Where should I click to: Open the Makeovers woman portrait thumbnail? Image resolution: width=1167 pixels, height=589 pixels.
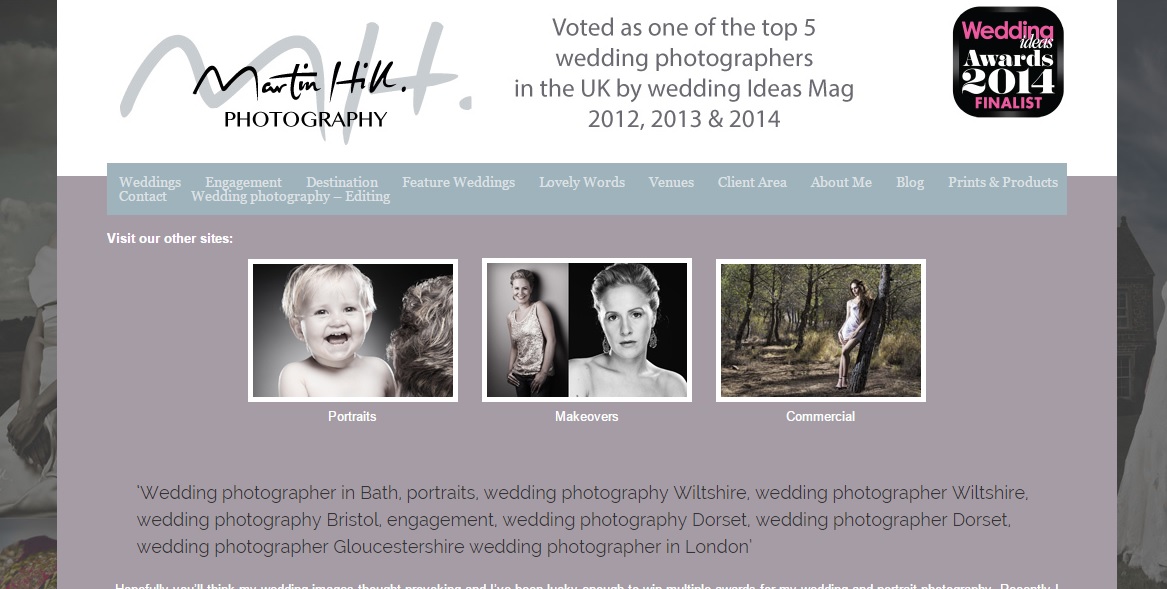[586, 330]
